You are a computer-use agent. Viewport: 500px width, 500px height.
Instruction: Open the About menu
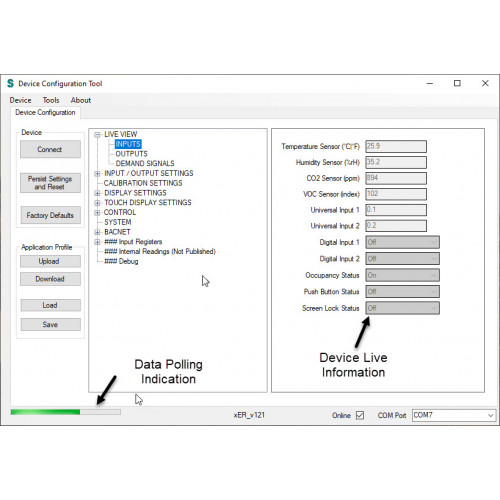(81, 100)
